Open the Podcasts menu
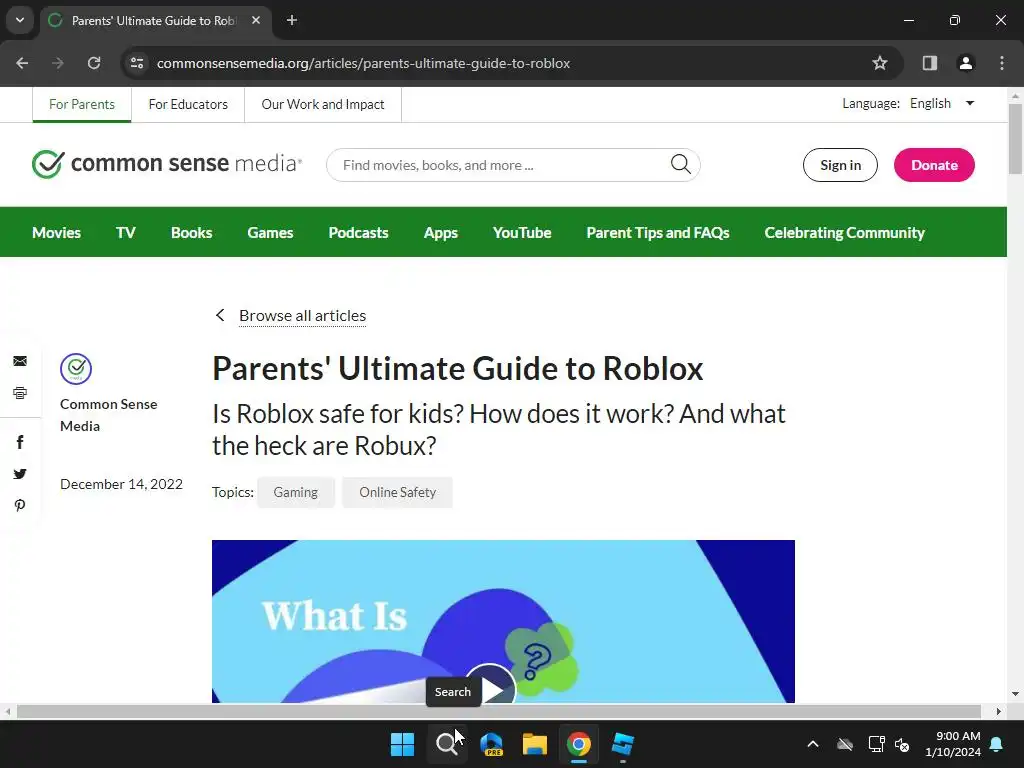Screen dimensions: 1024x768 coord(358,232)
